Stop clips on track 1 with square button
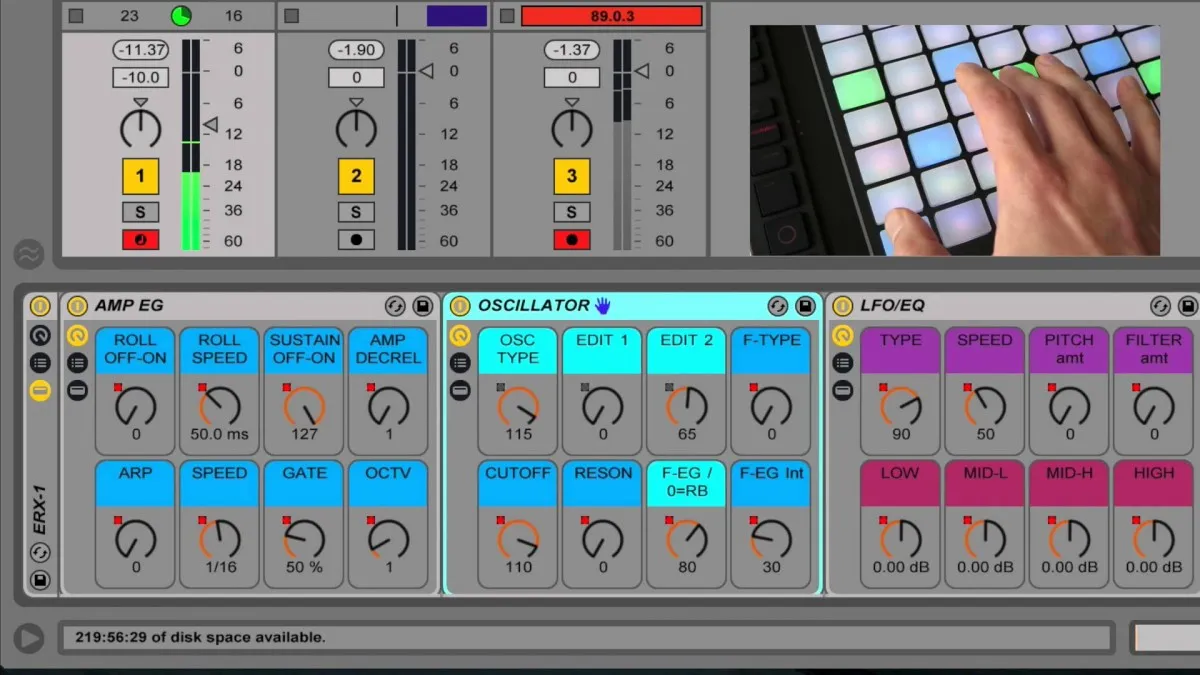1200x675 pixels. (76, 16)
